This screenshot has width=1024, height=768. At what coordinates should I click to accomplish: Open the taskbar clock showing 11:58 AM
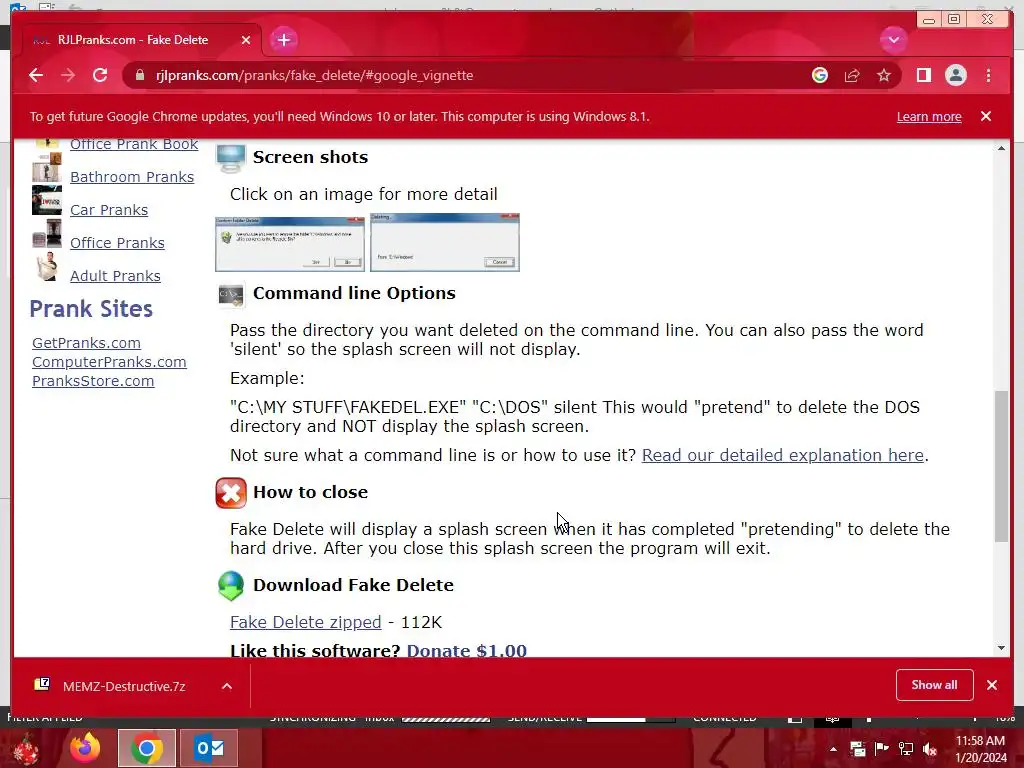coord(981,749)
